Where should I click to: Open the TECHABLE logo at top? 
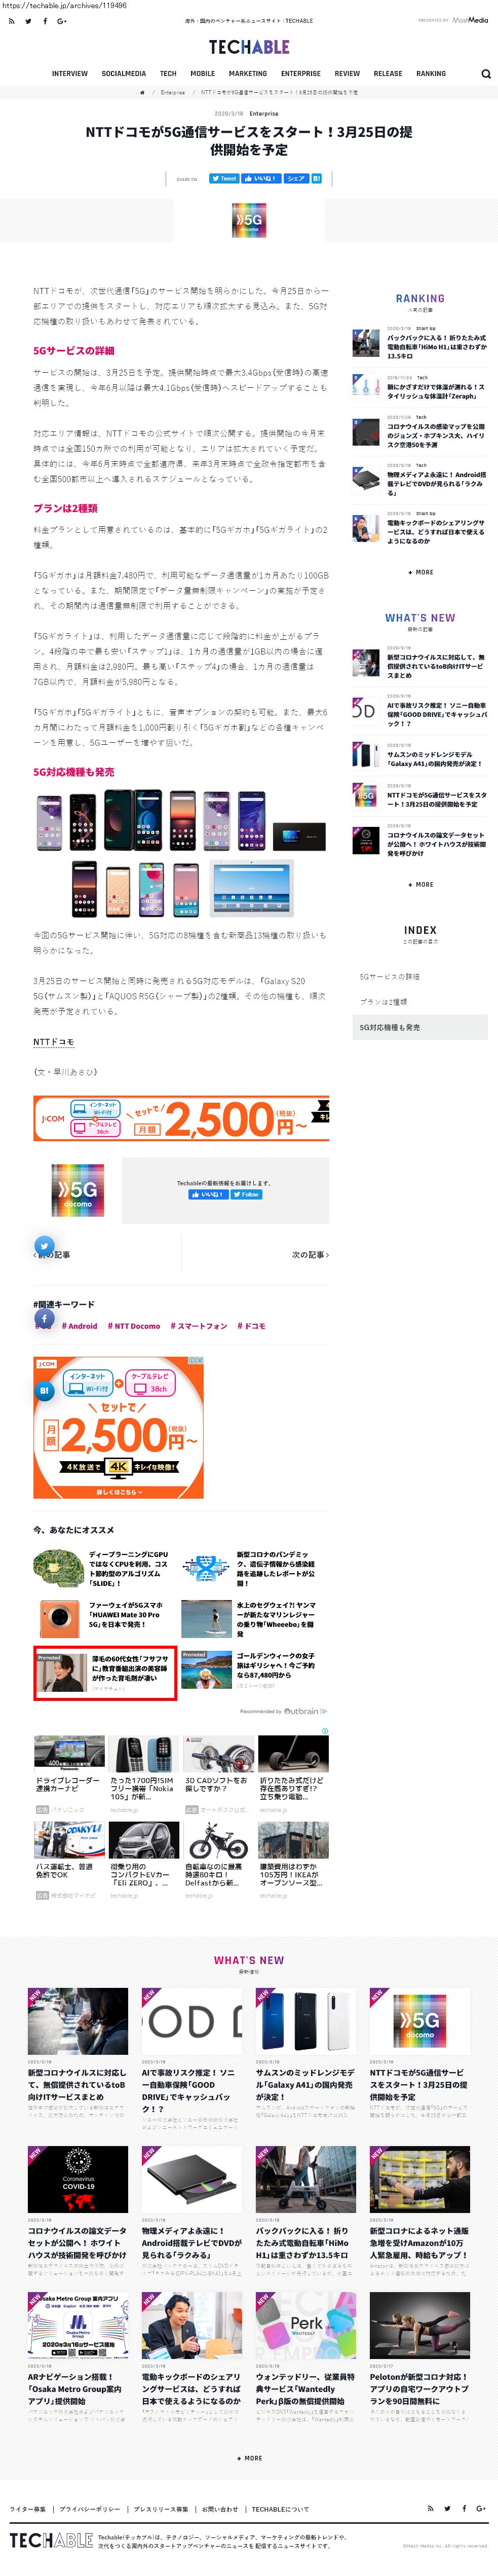(249, 47)
